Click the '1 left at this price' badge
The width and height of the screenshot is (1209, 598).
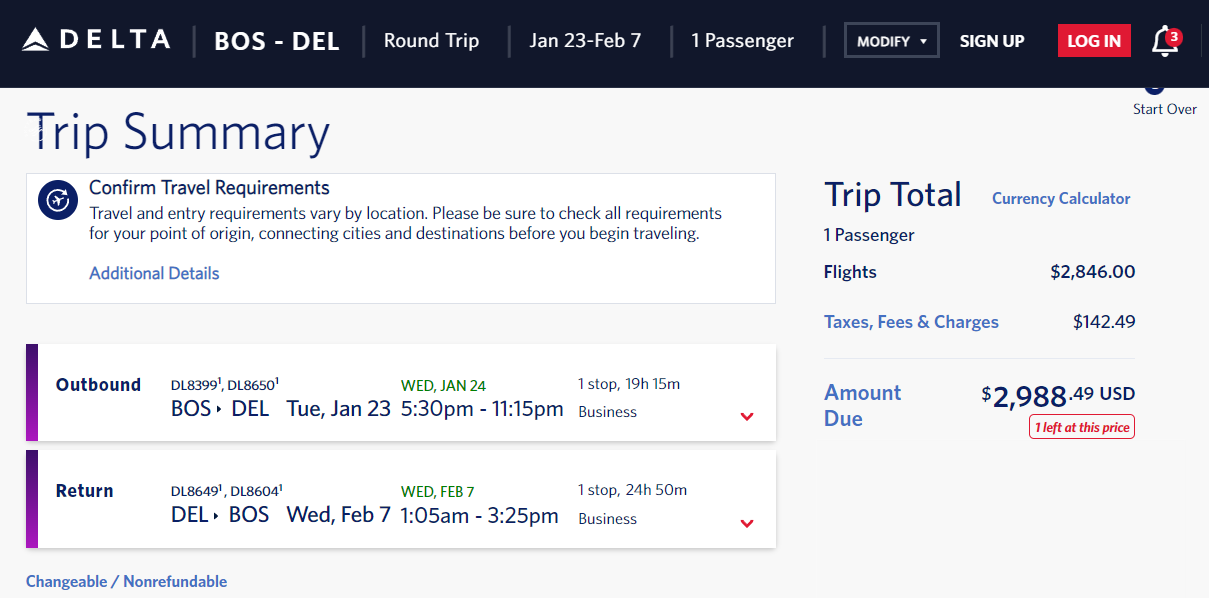(1081, 426)
